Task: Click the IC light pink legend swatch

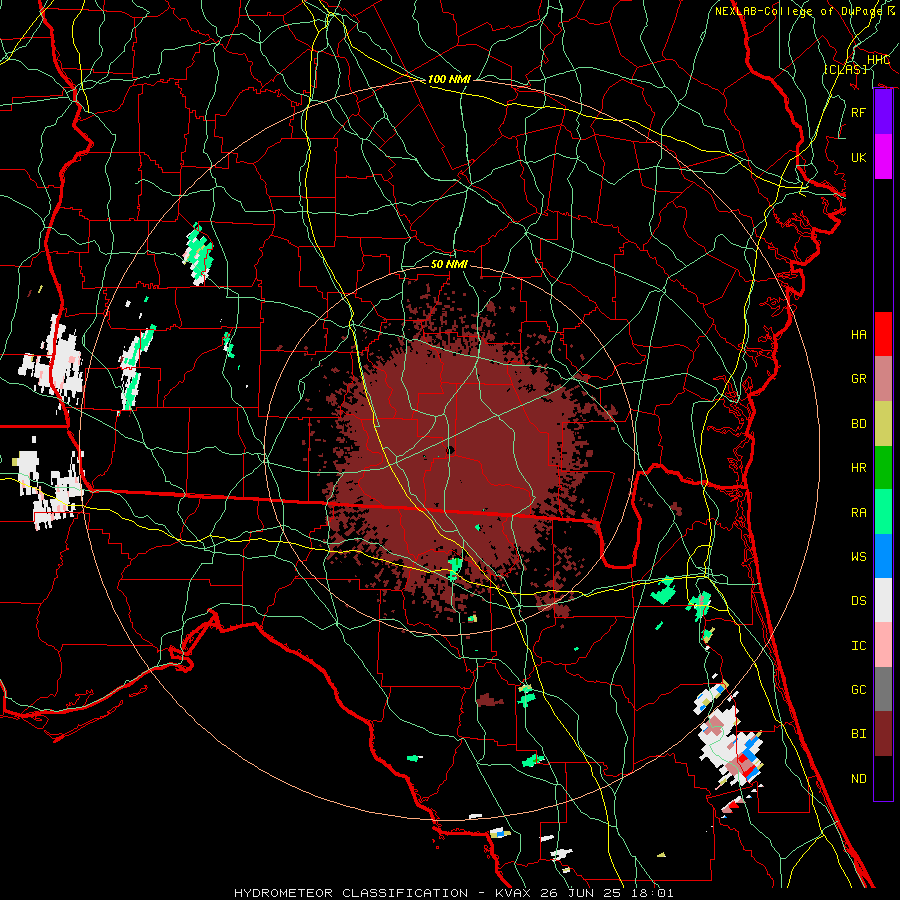Action: (883, 645)
